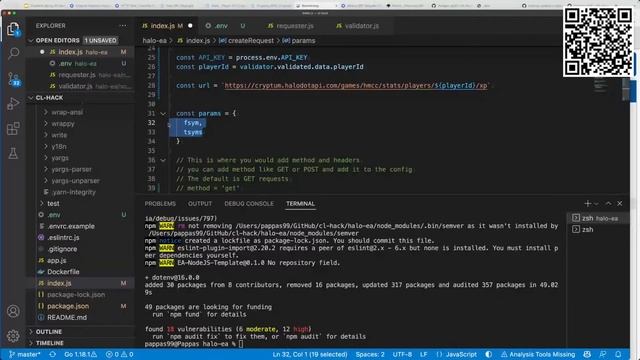Fold the comment block at line 36
The height and width of the screenshot is (360, 640).
pyautogui.click(x=163, y=160)
